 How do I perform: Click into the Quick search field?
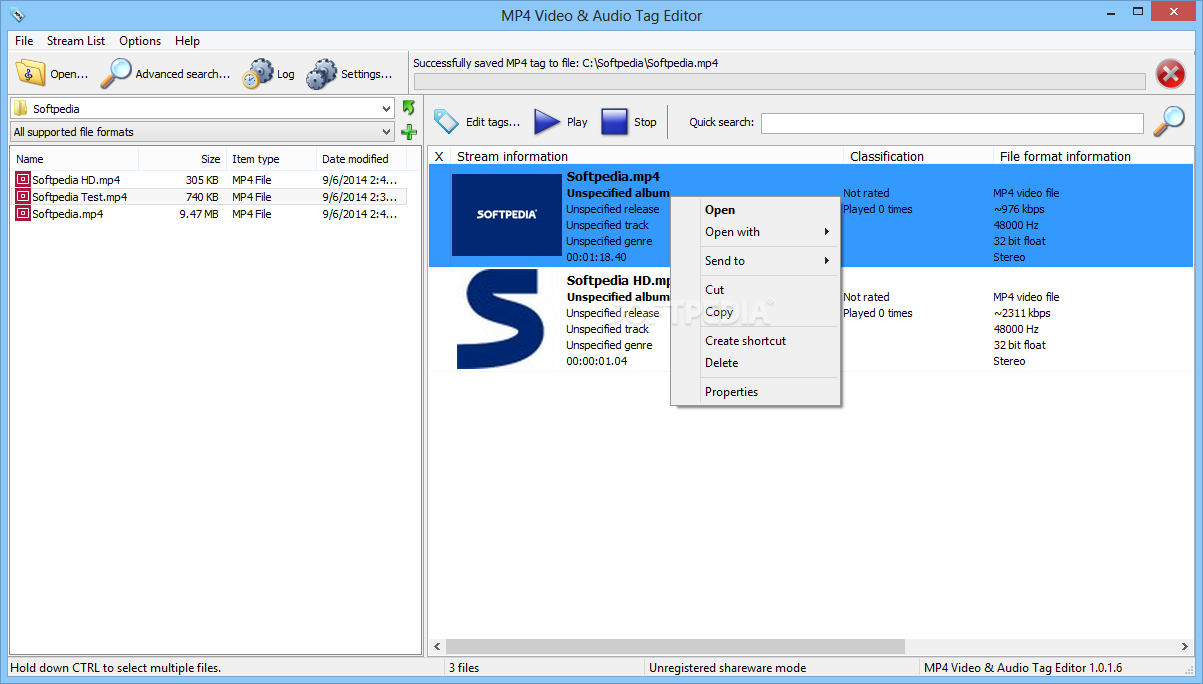(952, 123)
